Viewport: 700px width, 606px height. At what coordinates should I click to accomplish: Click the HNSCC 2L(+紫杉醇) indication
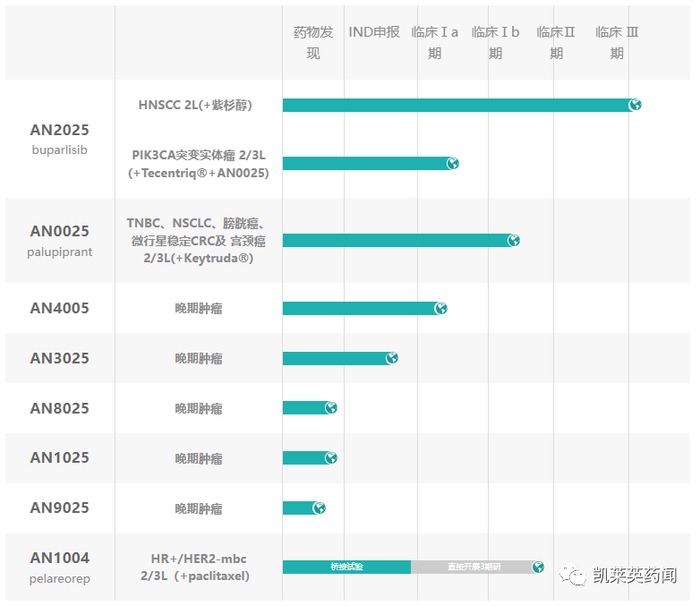pos(195,105)
